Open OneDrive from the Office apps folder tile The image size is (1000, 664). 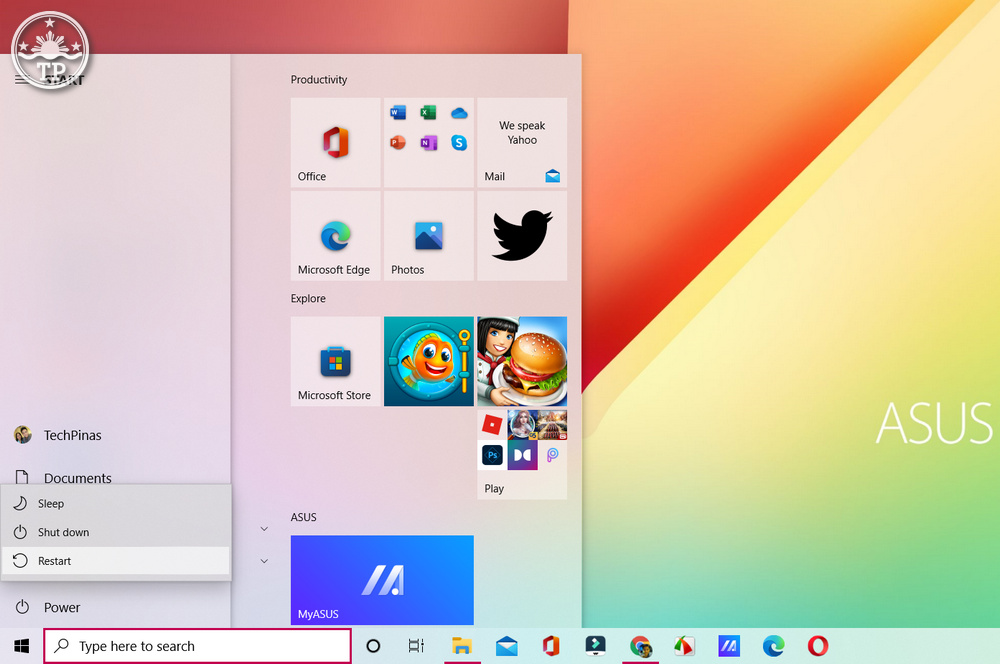(459, 114)
